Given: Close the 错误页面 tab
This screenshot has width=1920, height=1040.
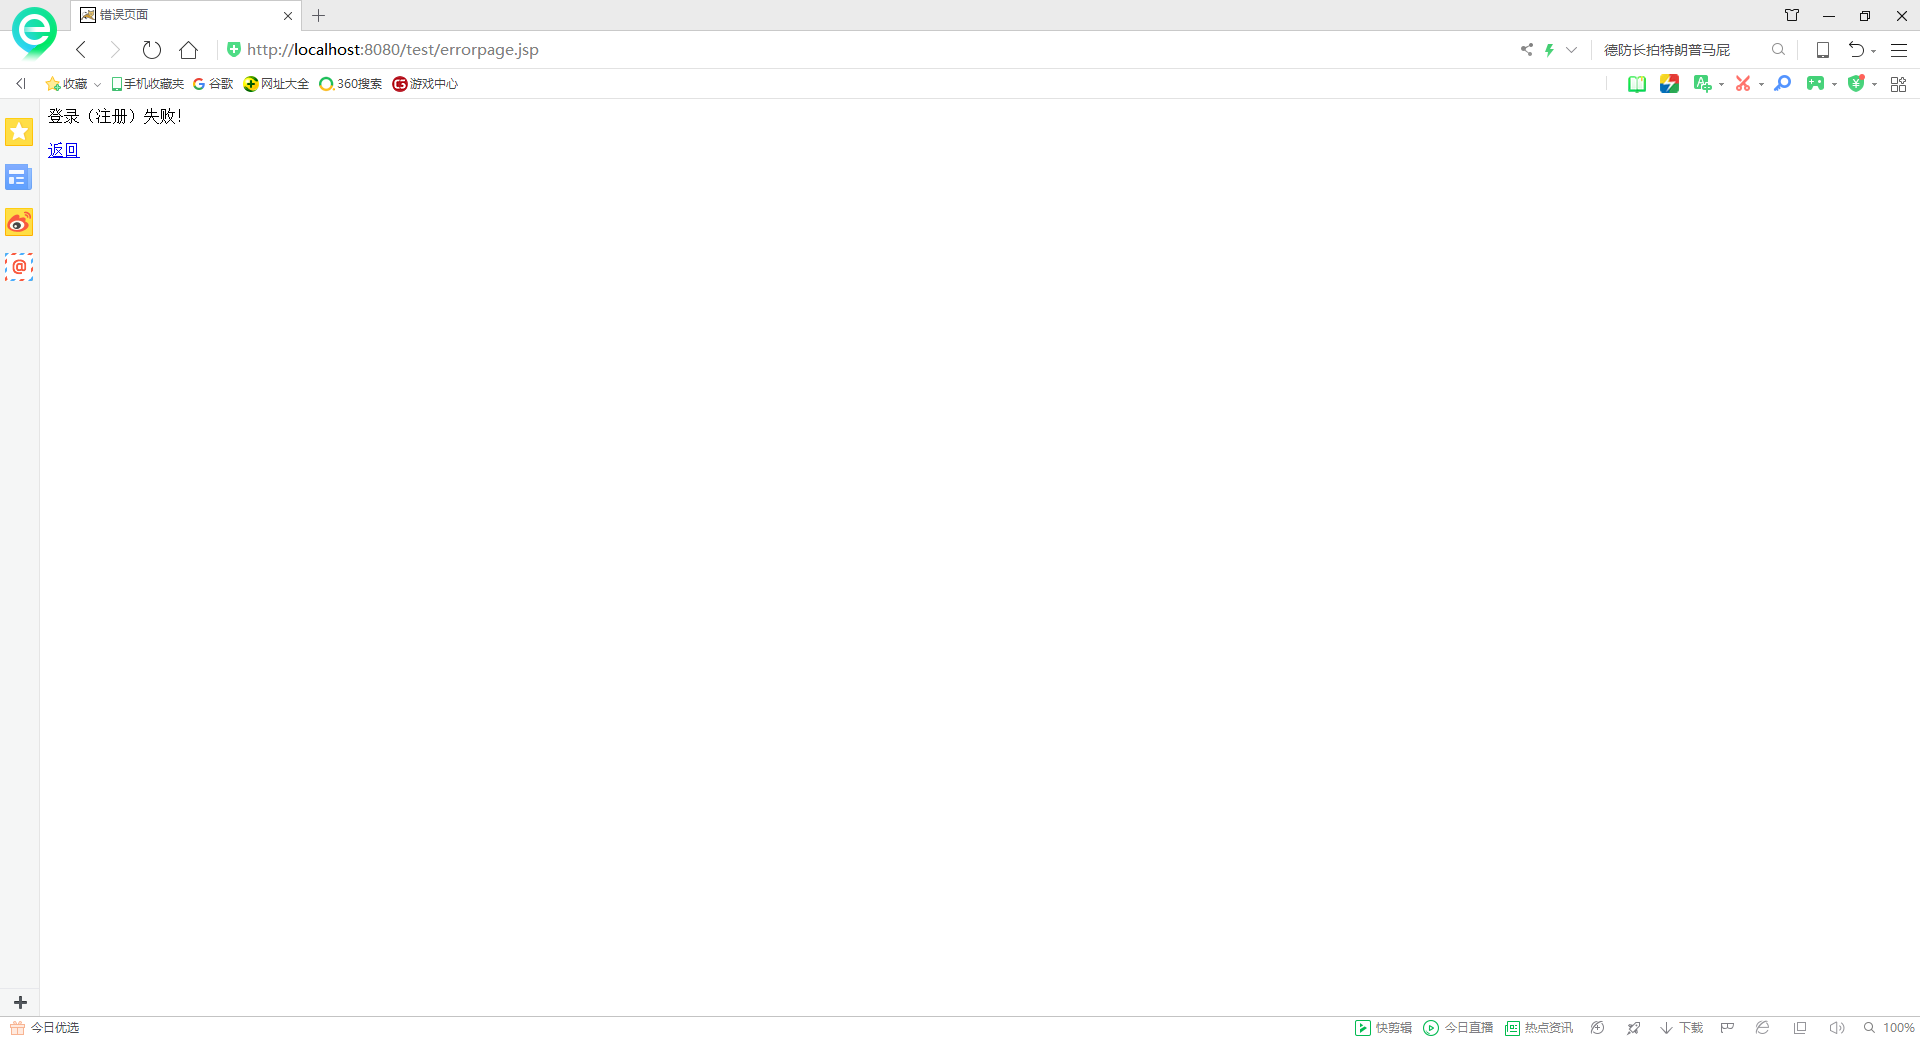Looking at the screenshot, I should click(288, 16).
